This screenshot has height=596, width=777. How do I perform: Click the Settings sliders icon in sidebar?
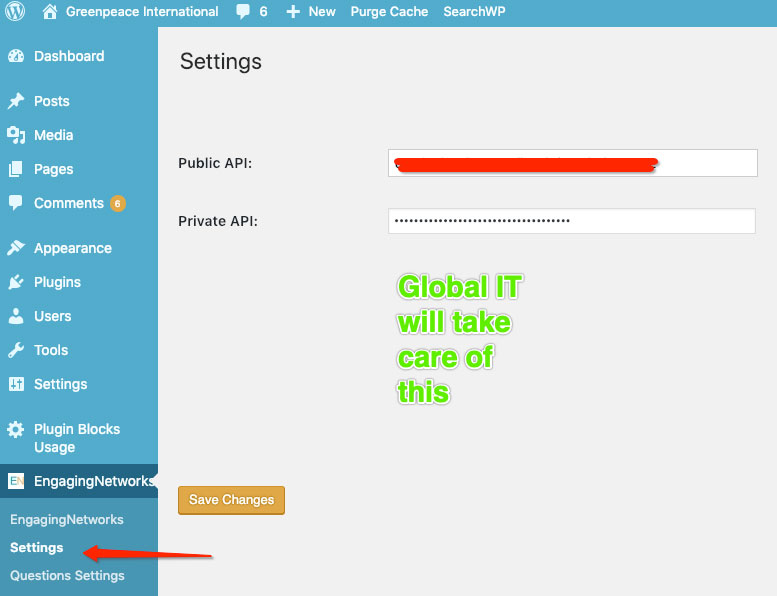coord(16,384)
